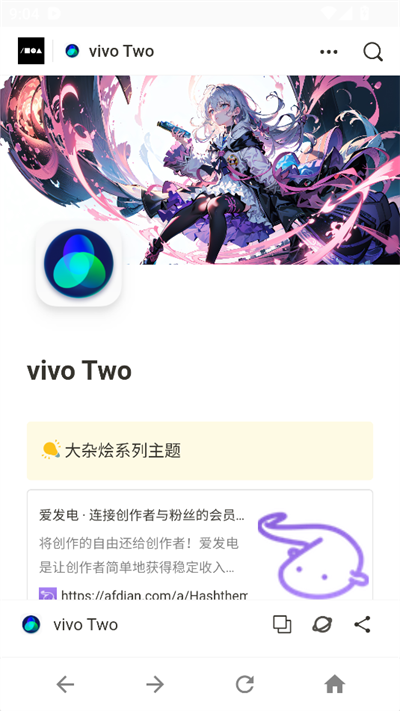
Task: Tap the share icon
Action: (362, 624)
